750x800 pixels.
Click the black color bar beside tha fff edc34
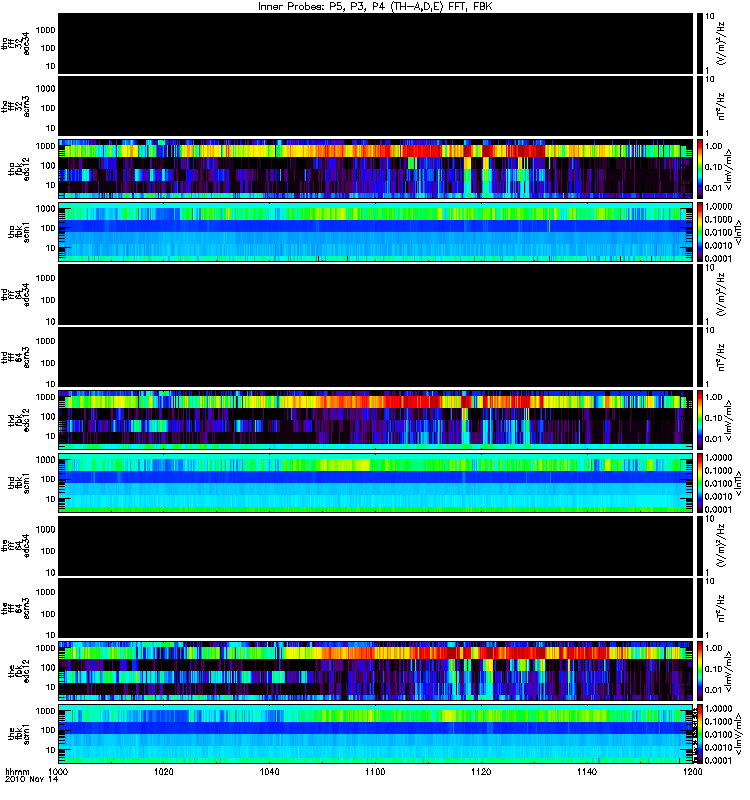(699, 43)
